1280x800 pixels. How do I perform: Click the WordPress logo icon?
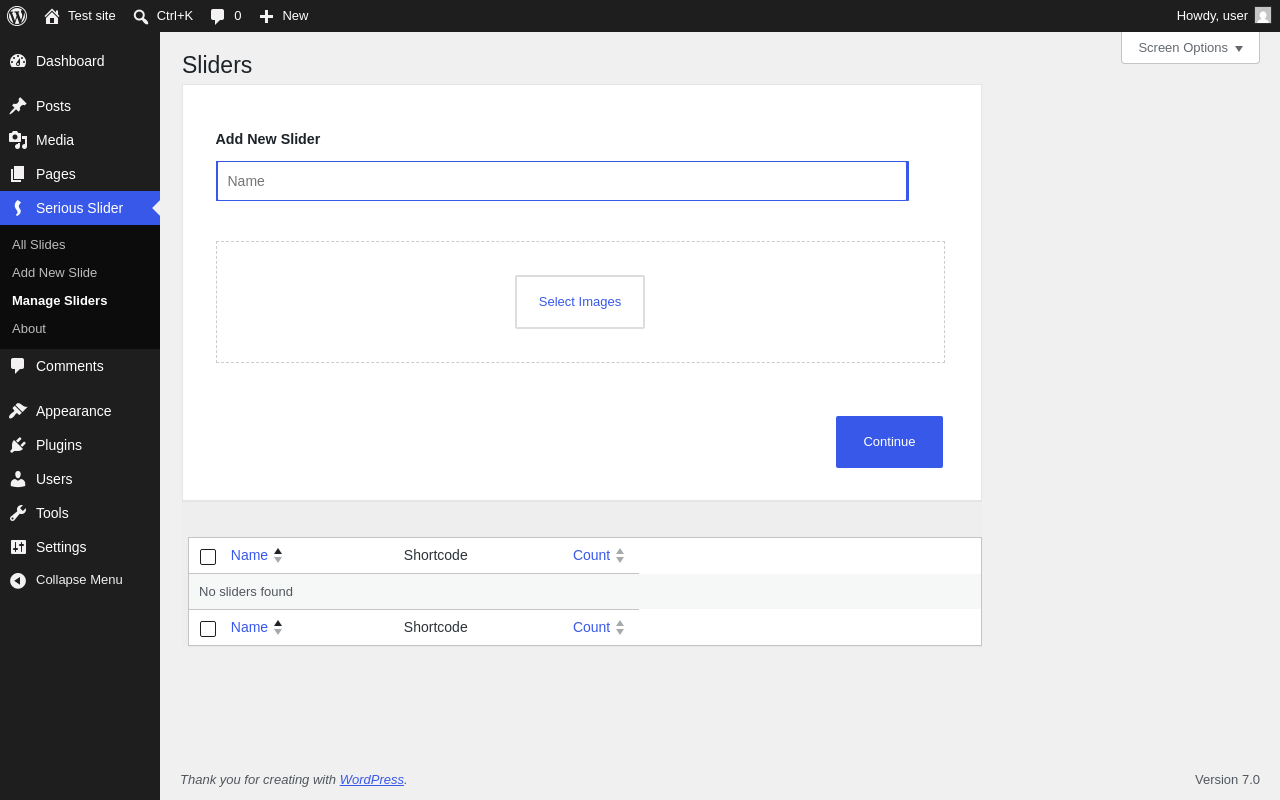[17, 16]
